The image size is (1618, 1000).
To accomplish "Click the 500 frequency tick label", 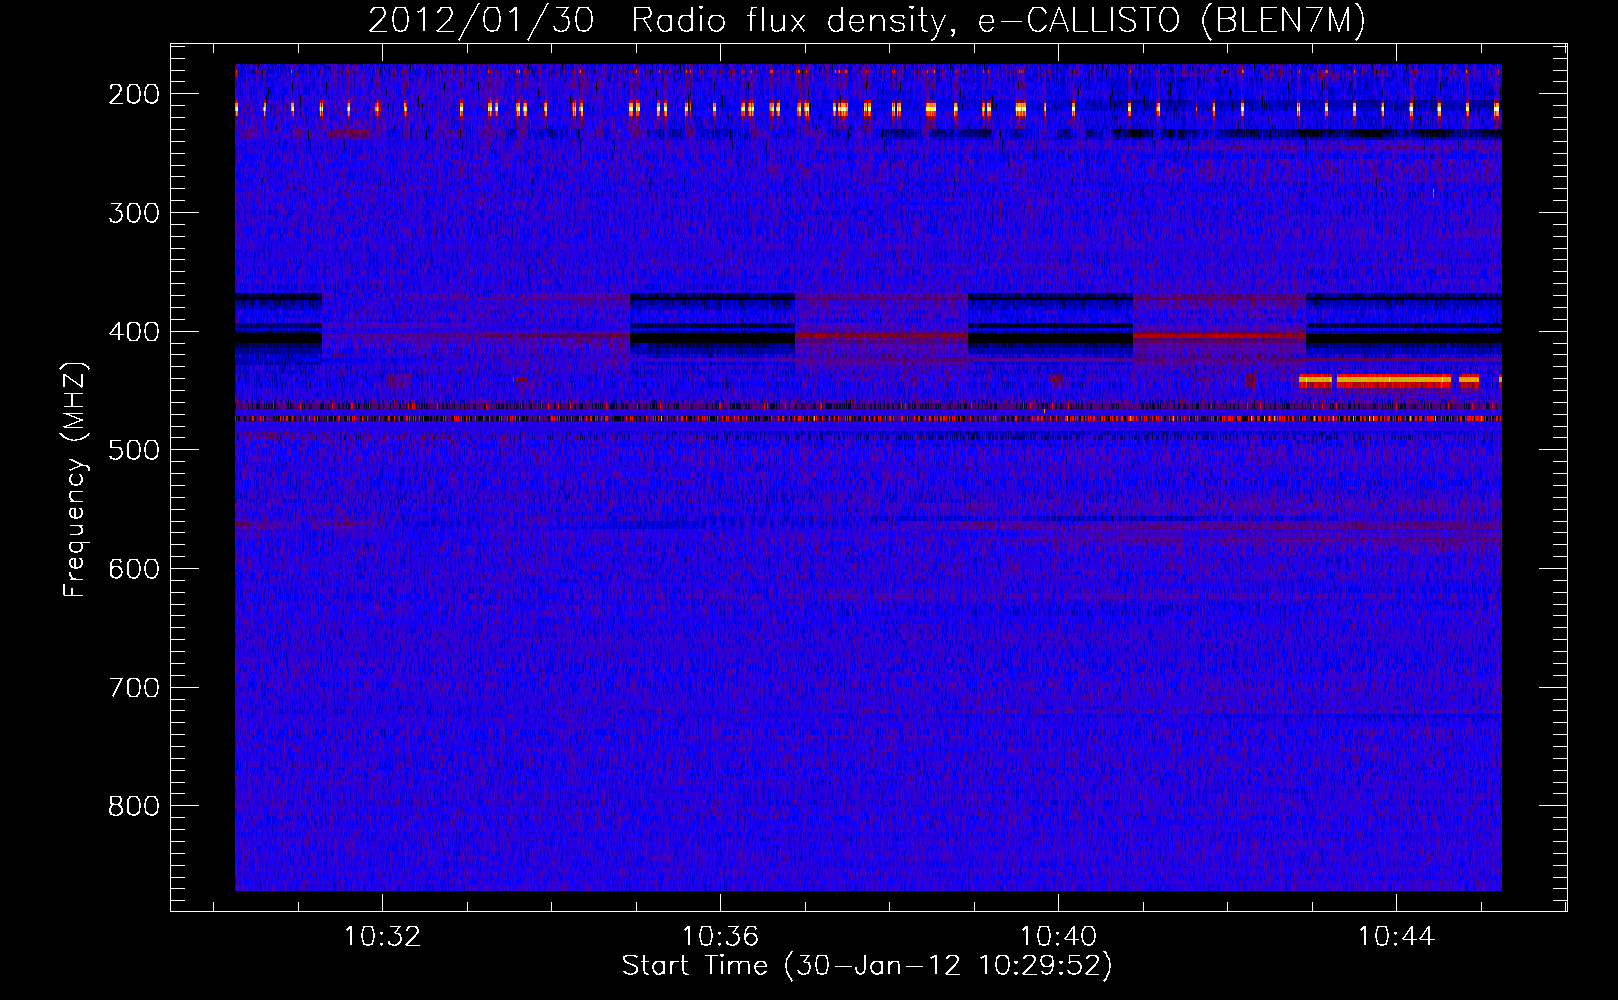I will [134, 450].
